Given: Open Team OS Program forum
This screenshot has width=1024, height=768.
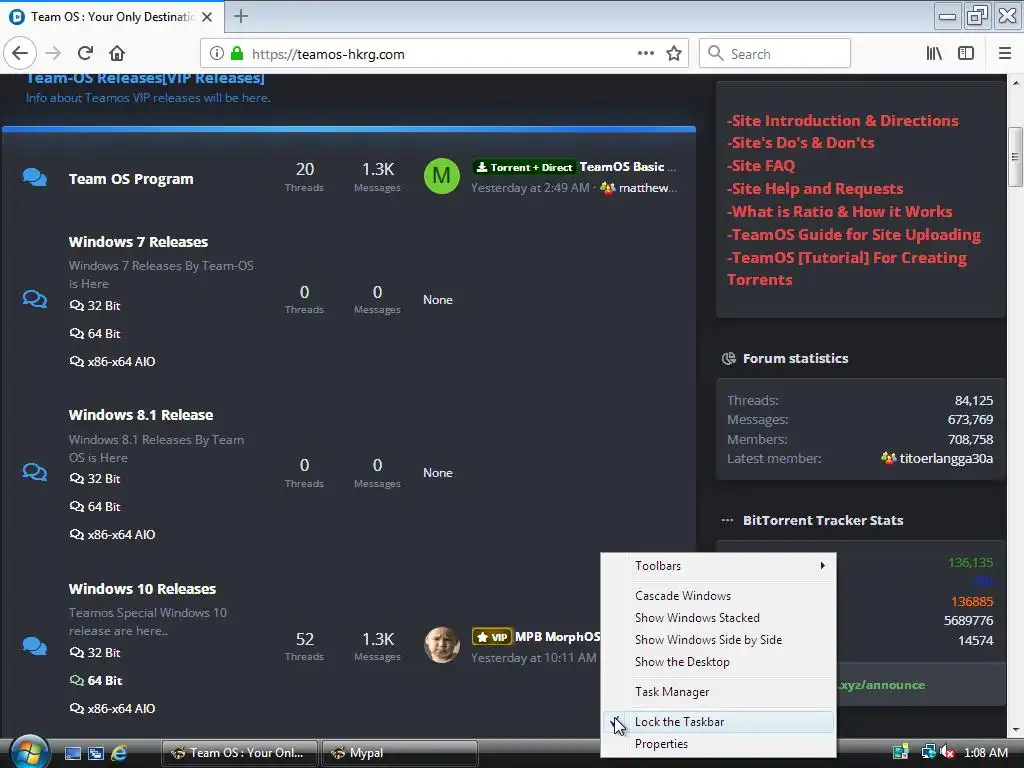Looking at the screenshot, I should click(131, 179).
